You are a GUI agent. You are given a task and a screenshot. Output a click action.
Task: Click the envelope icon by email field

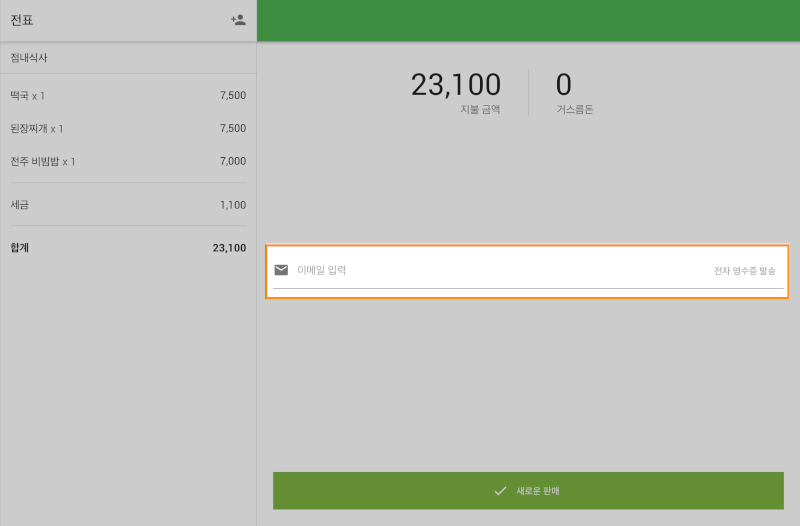coord(281,270)
